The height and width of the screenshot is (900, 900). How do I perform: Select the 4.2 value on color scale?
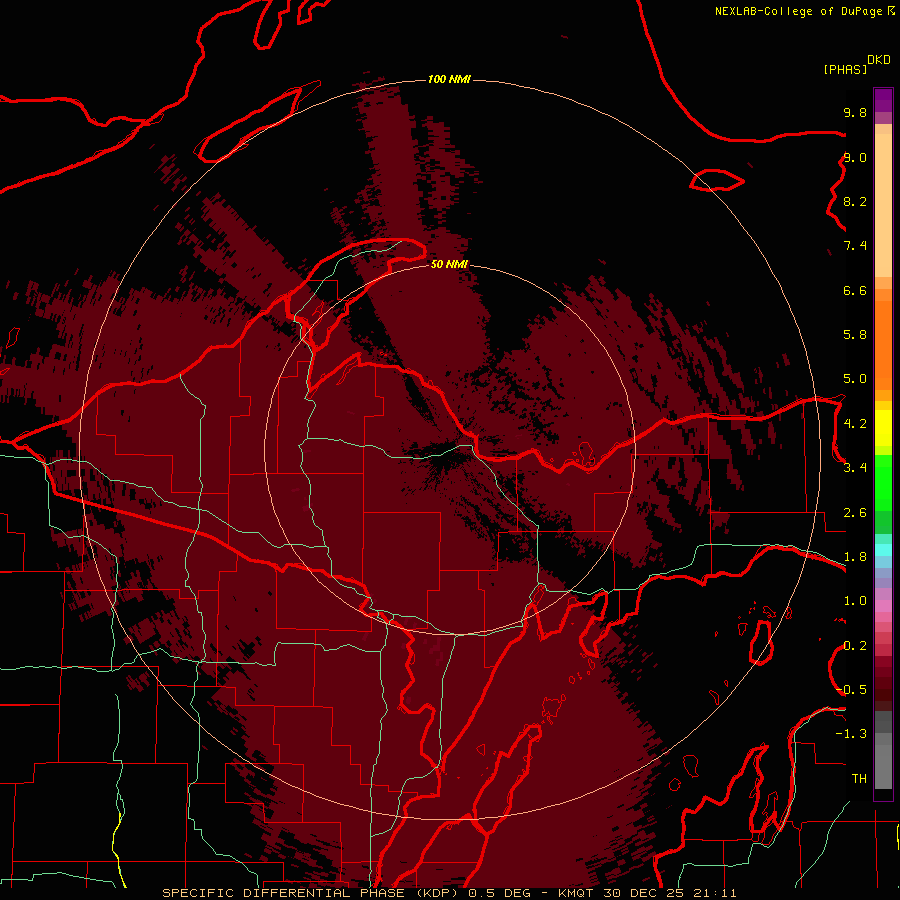[x=855, y=424]
